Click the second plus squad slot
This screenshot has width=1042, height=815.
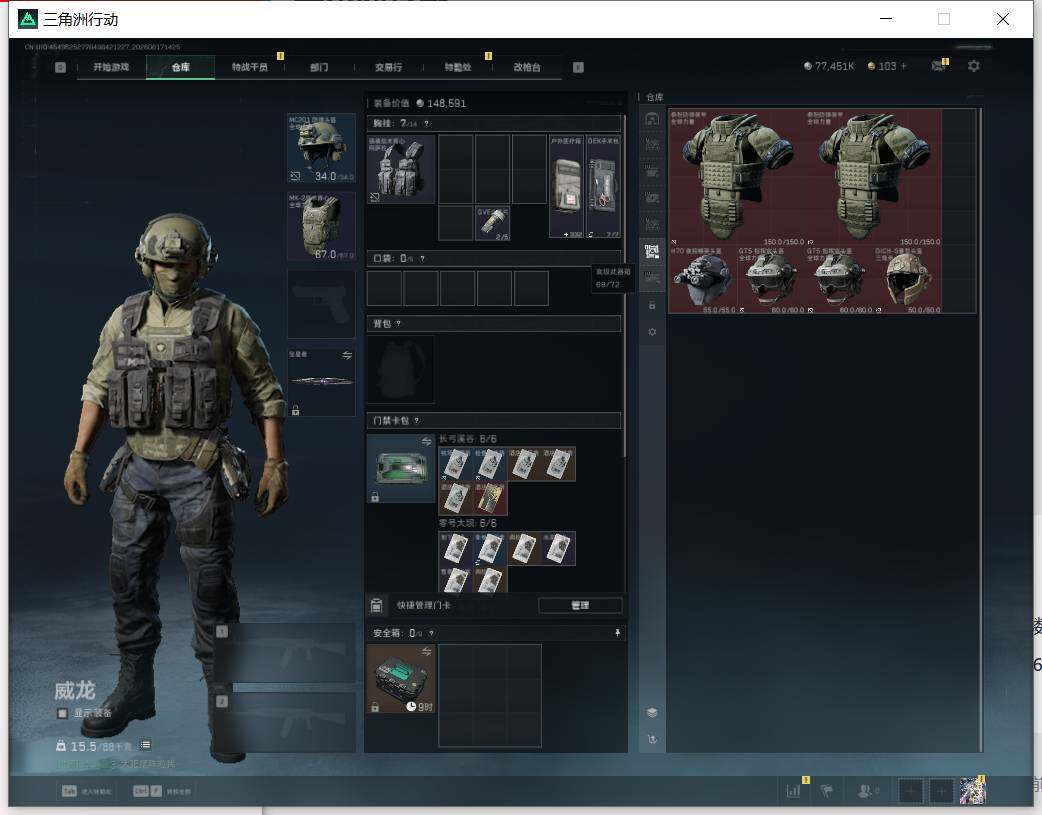941,791
